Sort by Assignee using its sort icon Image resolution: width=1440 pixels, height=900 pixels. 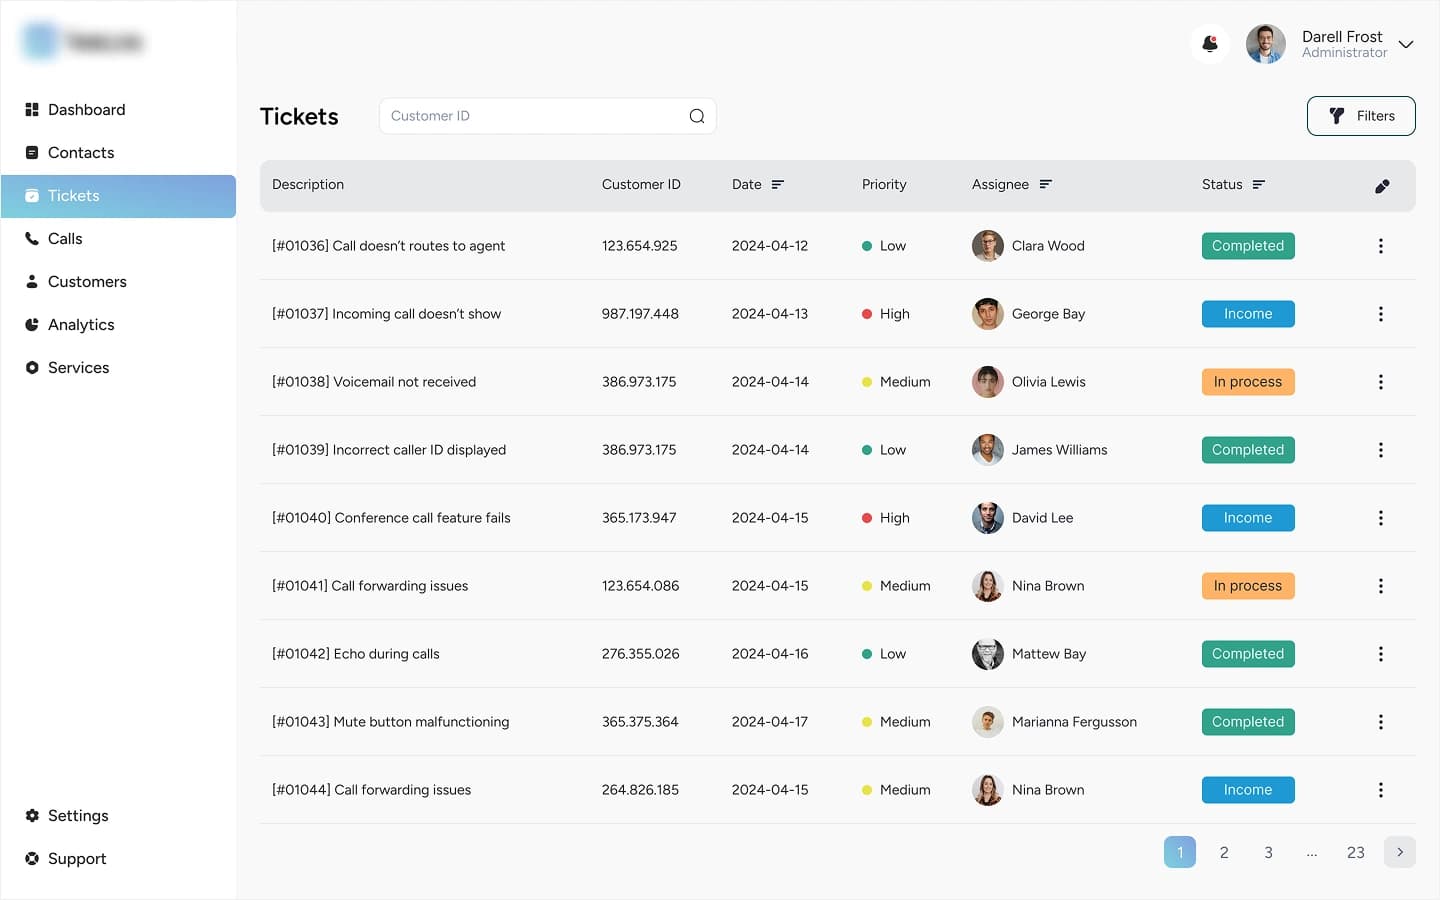(x=1046, y=185)
